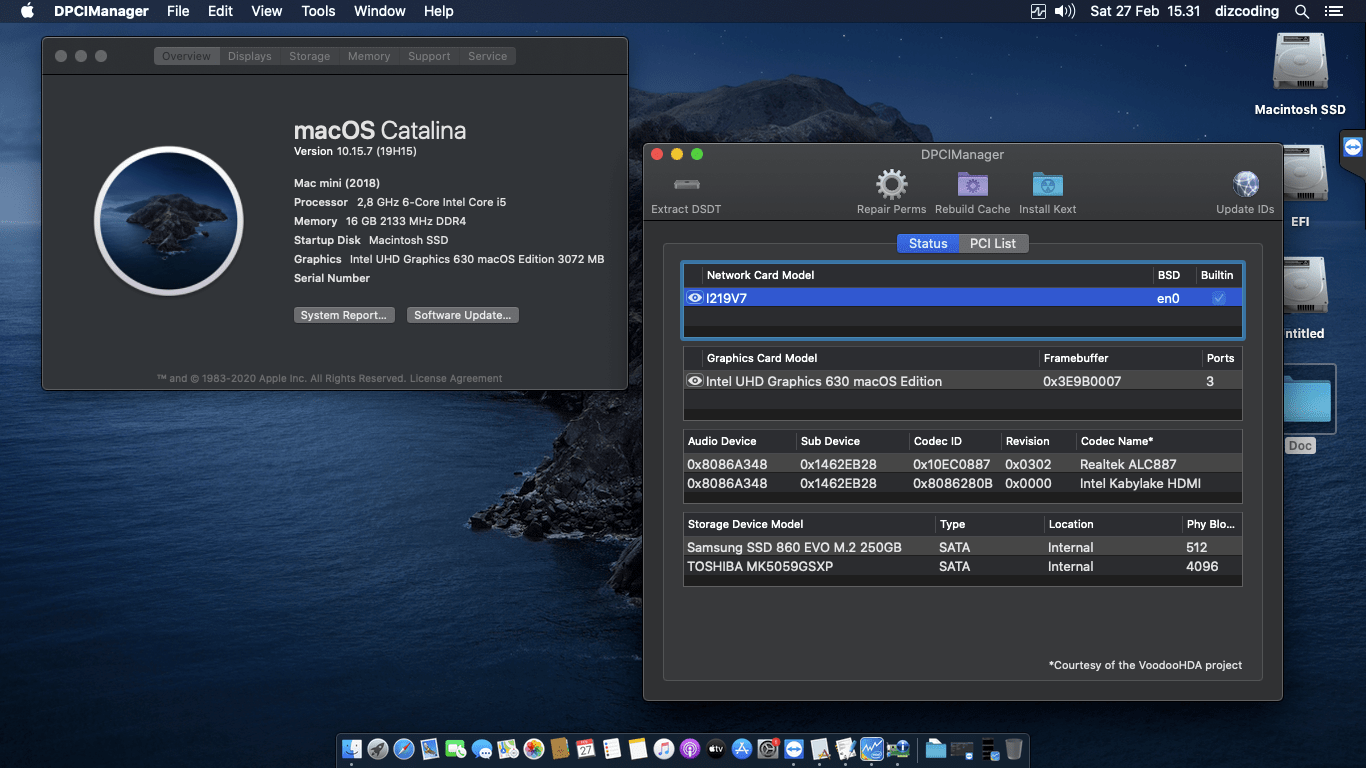
Task: Open the Window menu
Action: [x=380, y=11]
